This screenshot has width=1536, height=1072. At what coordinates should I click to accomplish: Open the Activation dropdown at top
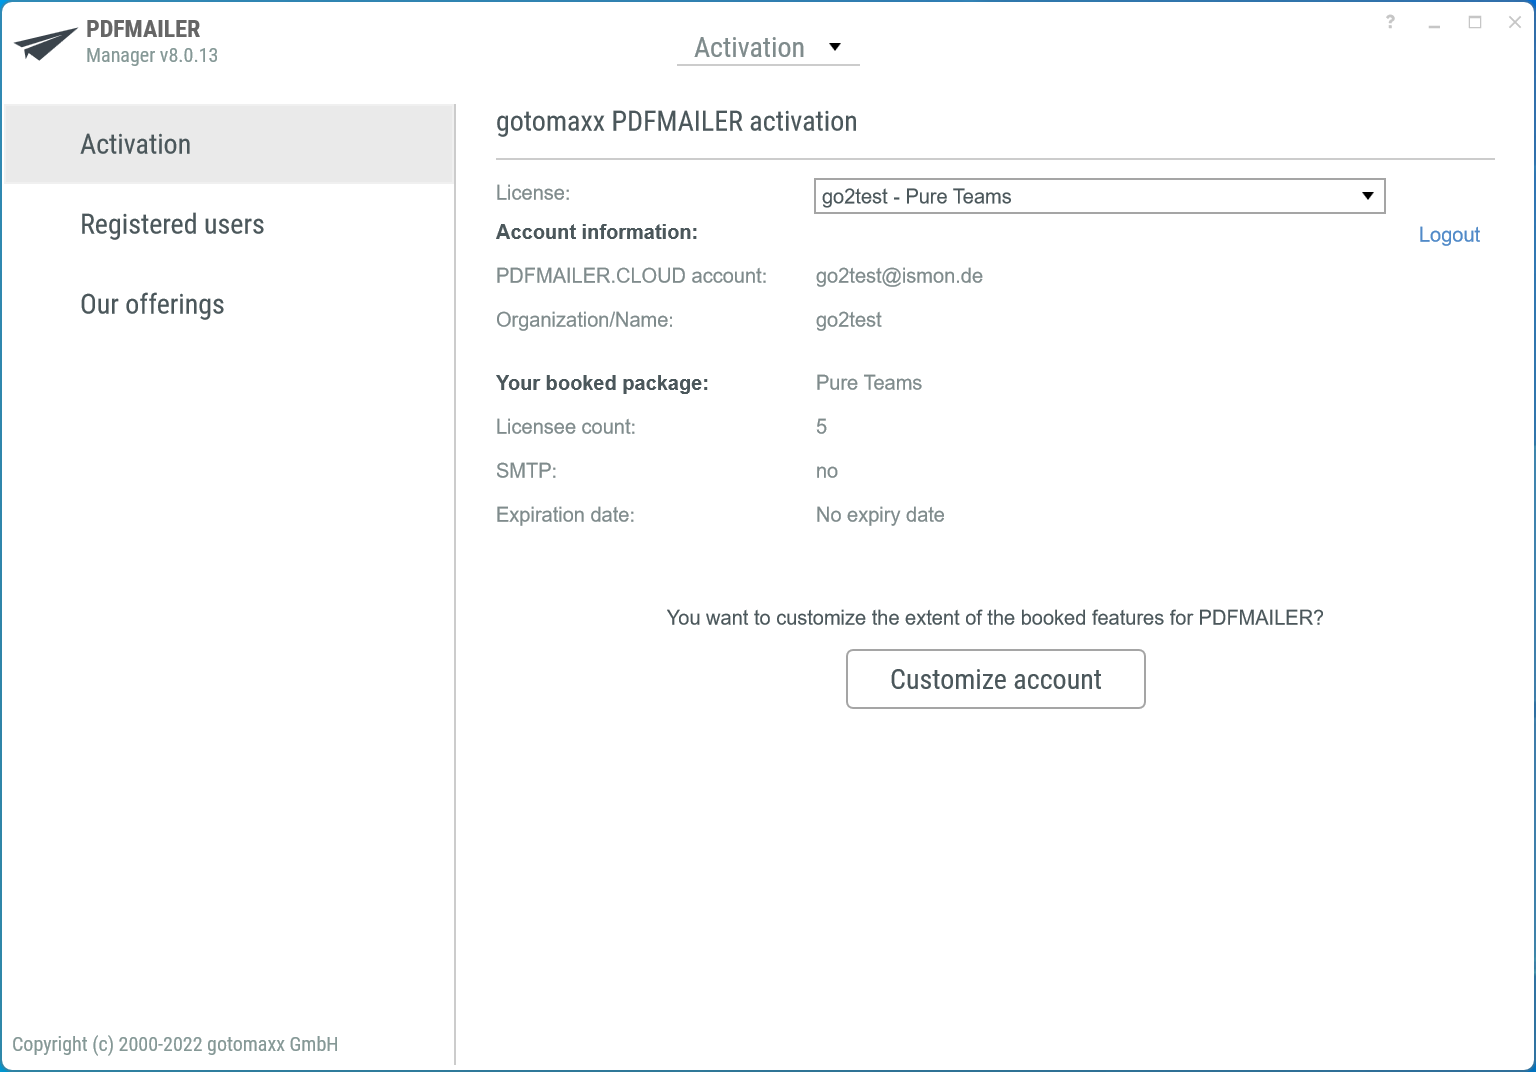[x=768, y=47]
